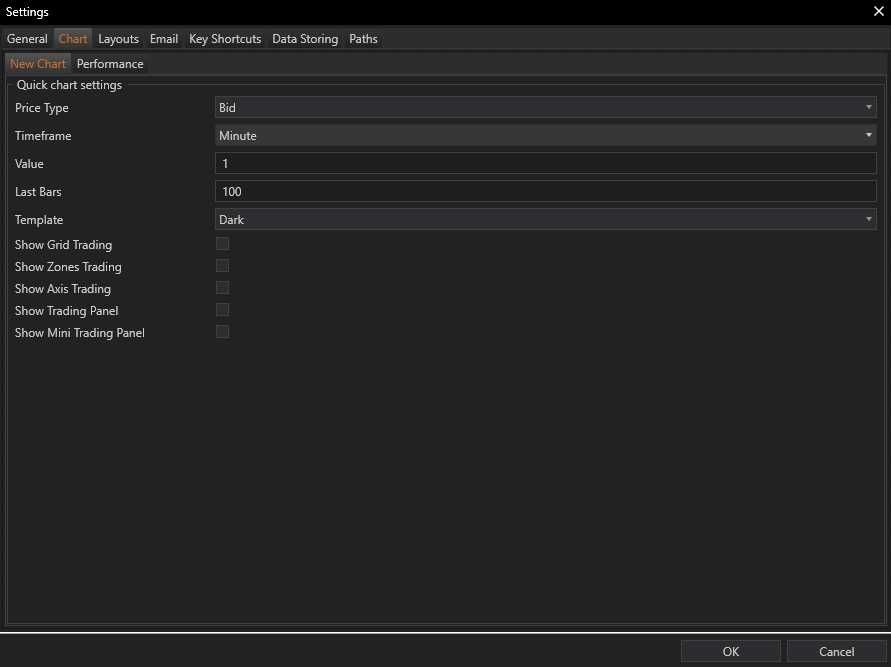Focus the Last Bars input field
Viewport: 891px width, 667px height.
545,192
